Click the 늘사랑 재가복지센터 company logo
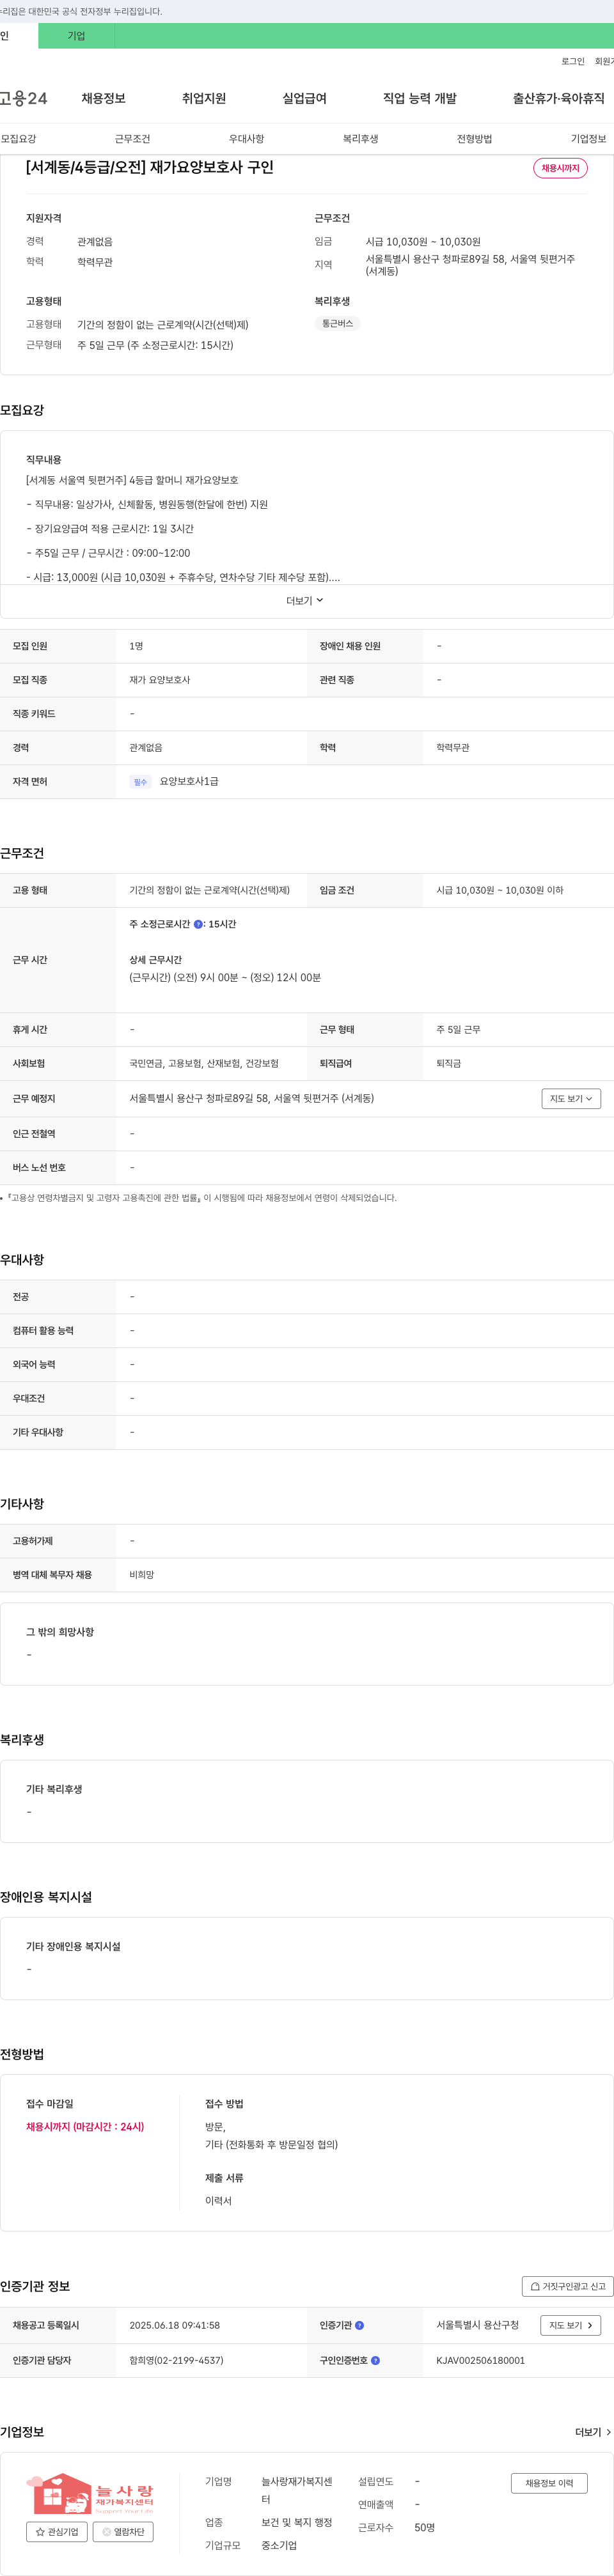Screen dimensions: 614x2576 coord(90,2493)
